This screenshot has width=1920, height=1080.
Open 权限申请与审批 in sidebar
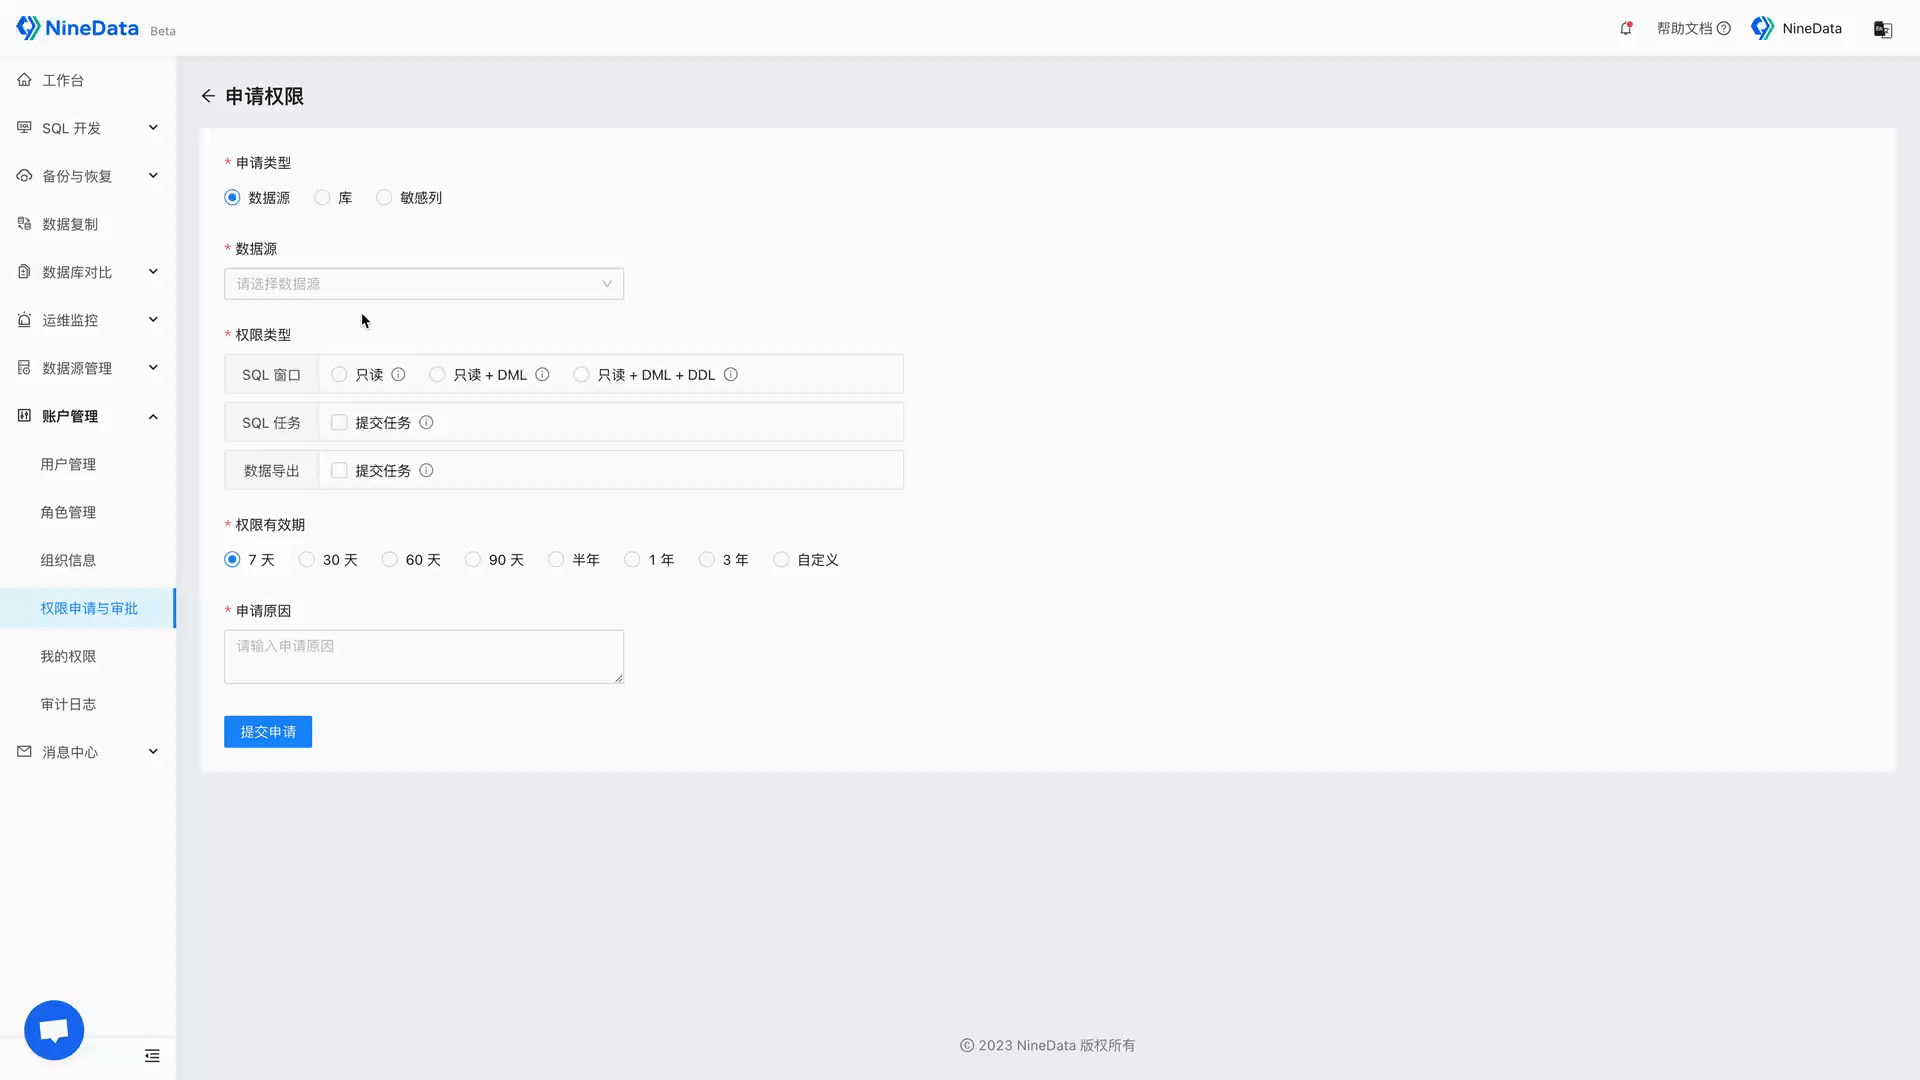pos(88,608)
